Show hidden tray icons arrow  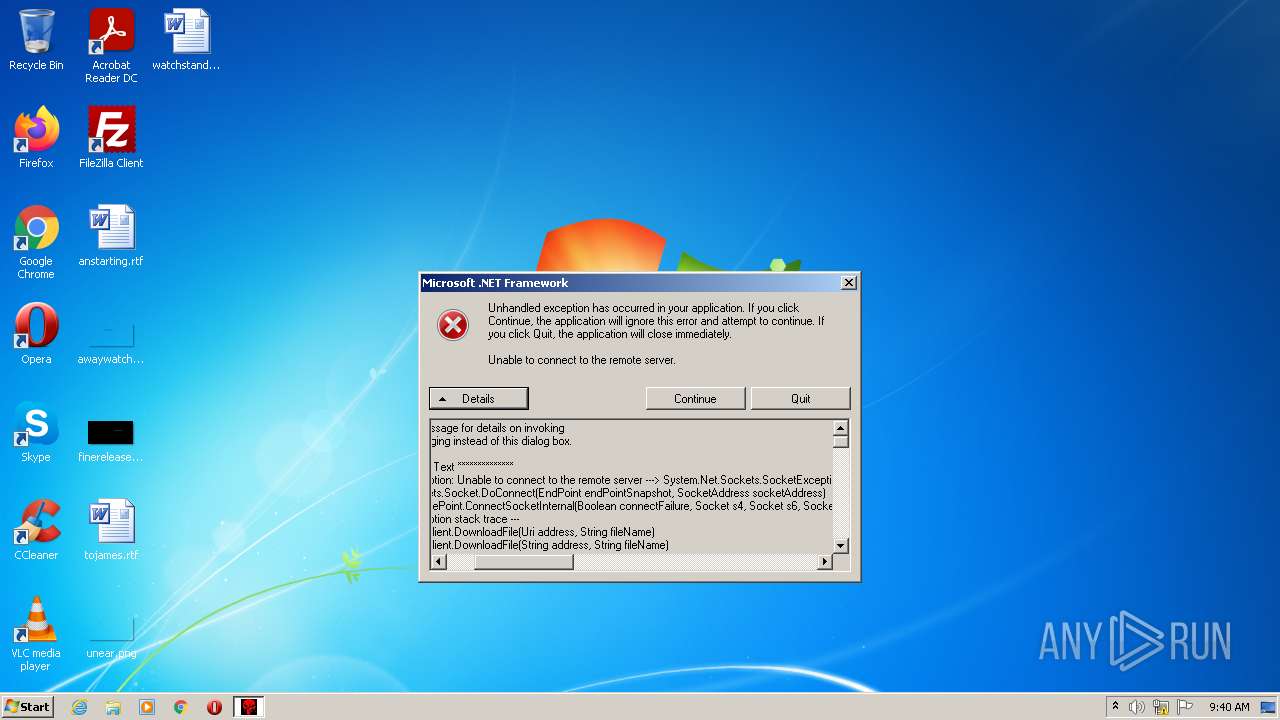coord(1115,707)
